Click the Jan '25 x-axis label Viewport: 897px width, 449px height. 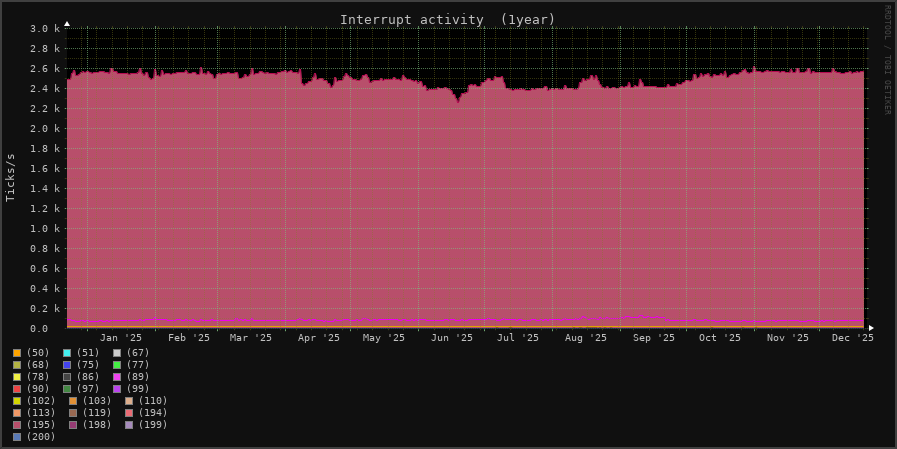coord(121,338)
